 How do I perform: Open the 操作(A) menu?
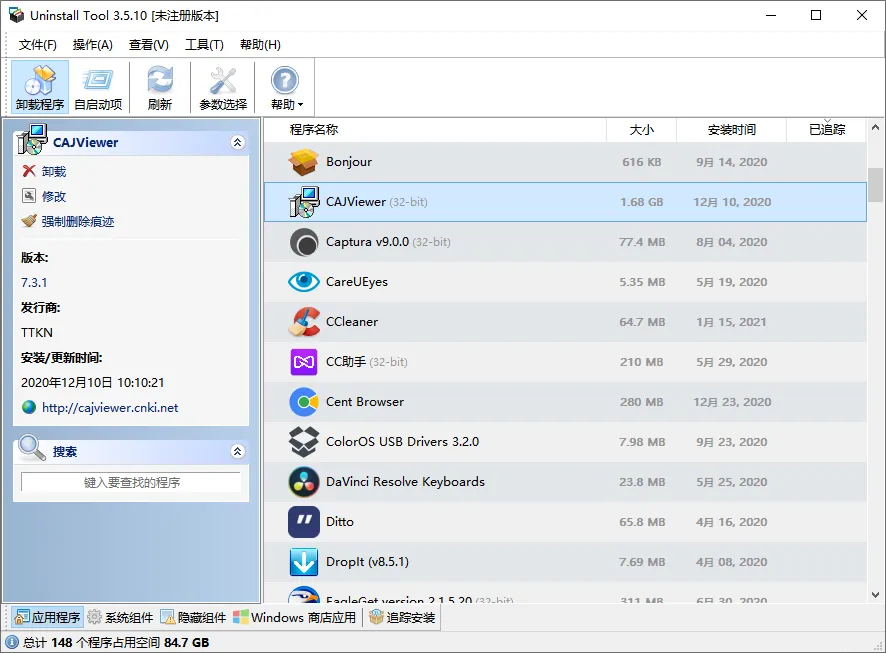tap(93, 45)
